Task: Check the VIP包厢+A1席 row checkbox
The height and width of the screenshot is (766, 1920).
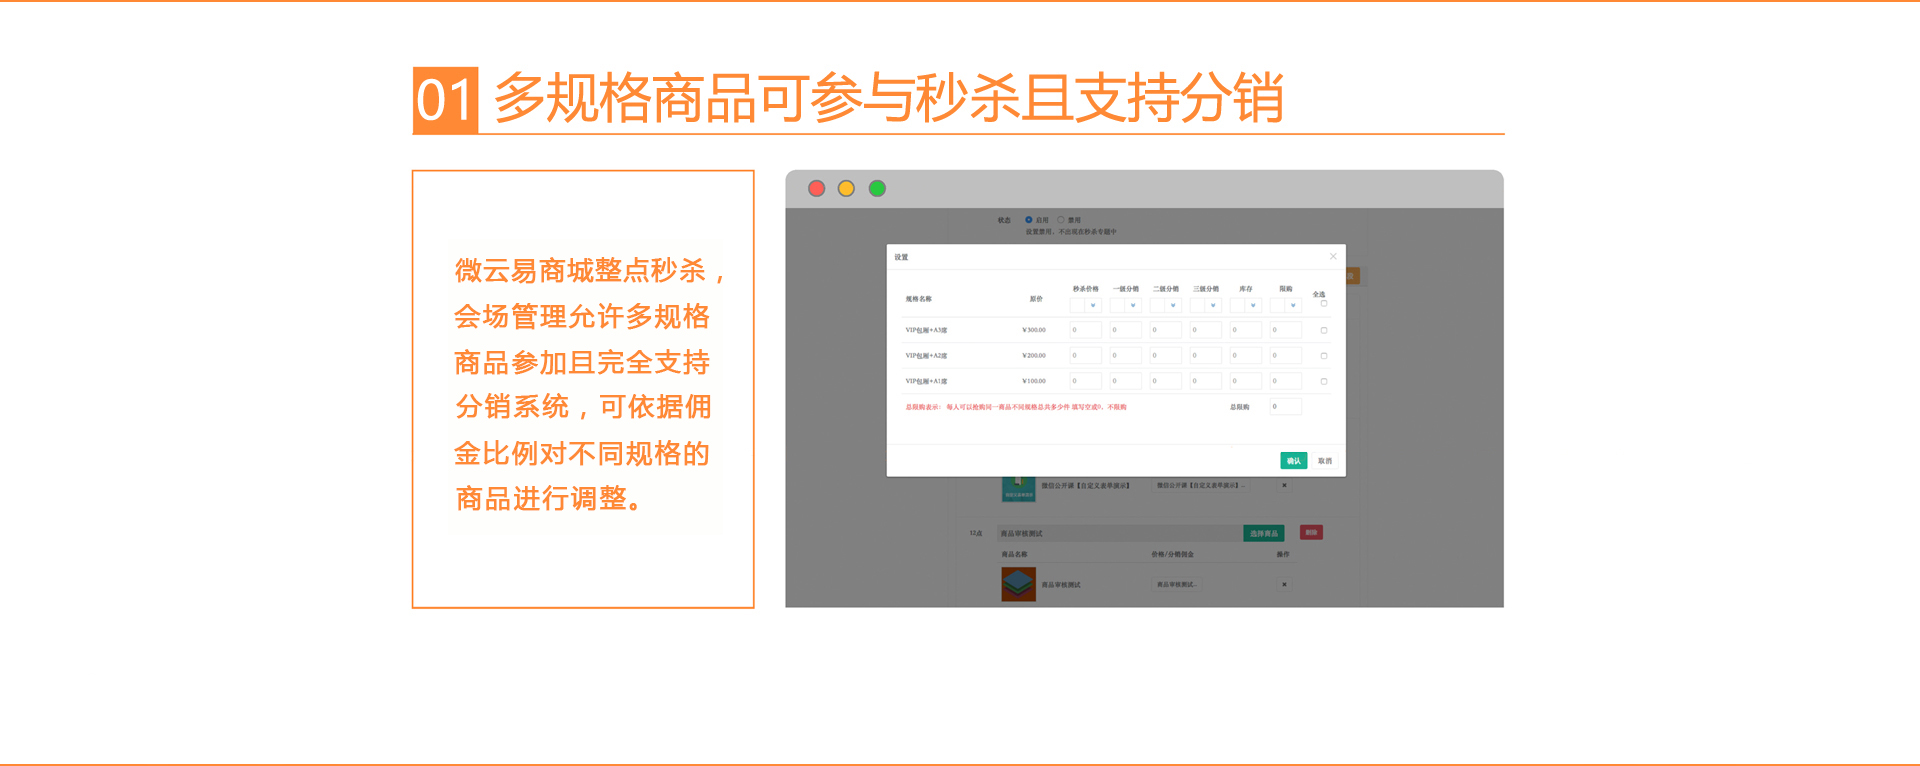Action: click(1323, 381)
